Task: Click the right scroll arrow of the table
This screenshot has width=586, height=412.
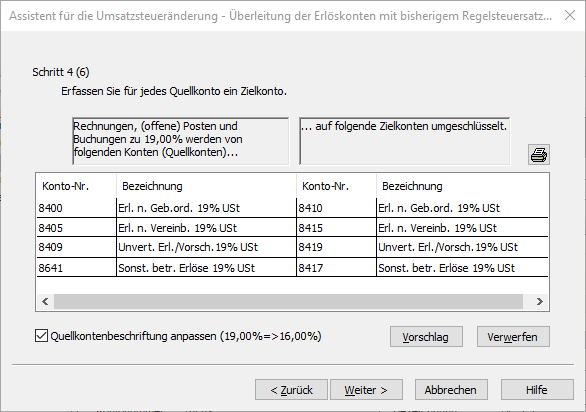Action: (x=539, y=301)
